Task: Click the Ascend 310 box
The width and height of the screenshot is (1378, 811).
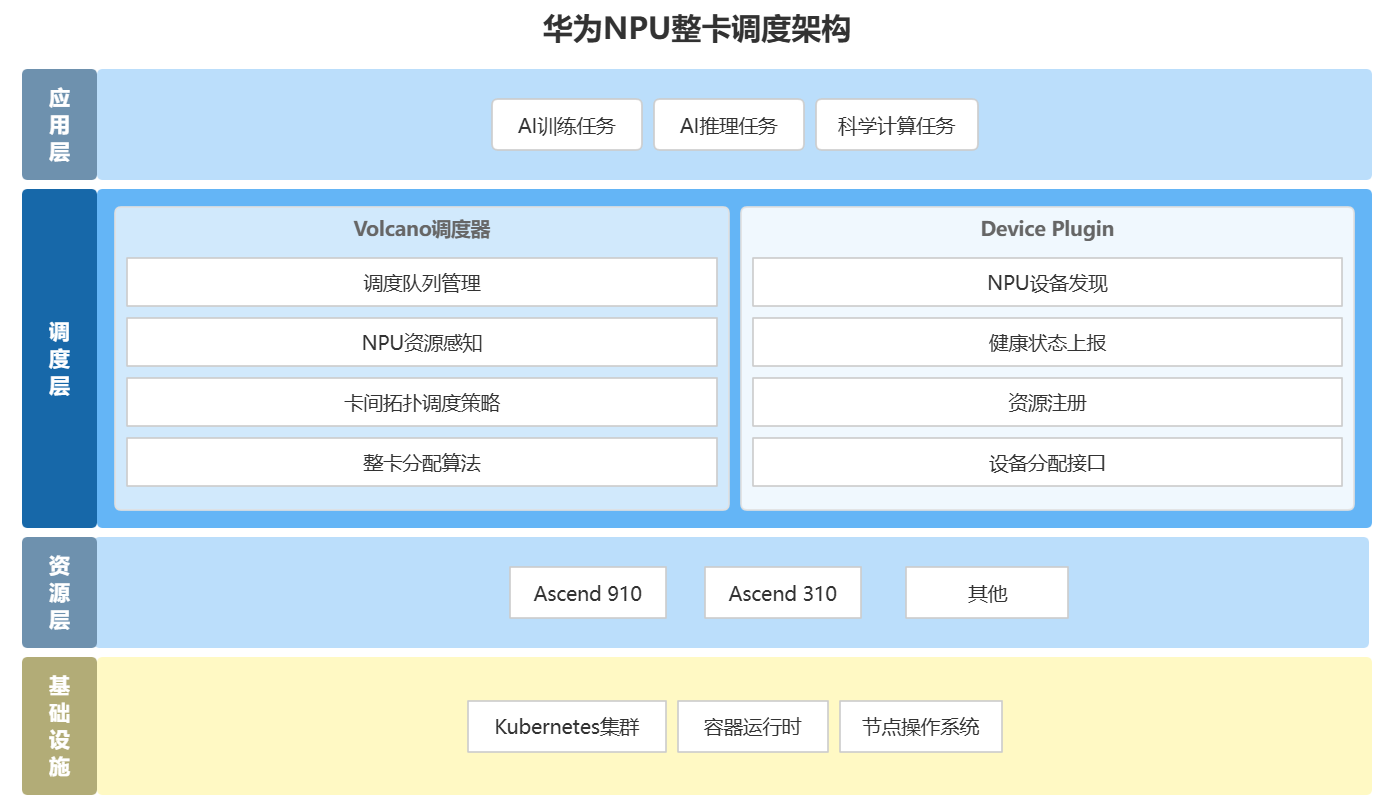Action: click(x=783, y=593)
